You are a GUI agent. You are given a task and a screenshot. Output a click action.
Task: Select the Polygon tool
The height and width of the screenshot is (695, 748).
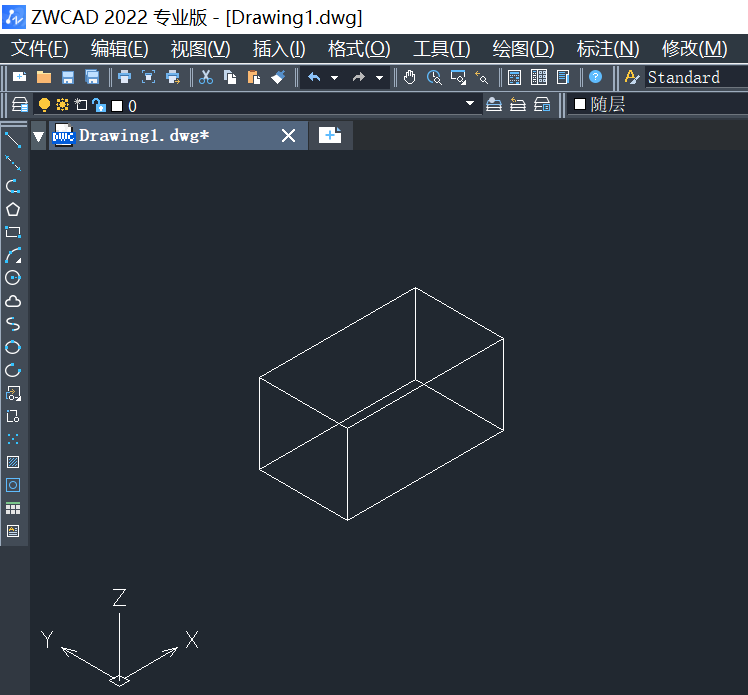coord(13,209)
